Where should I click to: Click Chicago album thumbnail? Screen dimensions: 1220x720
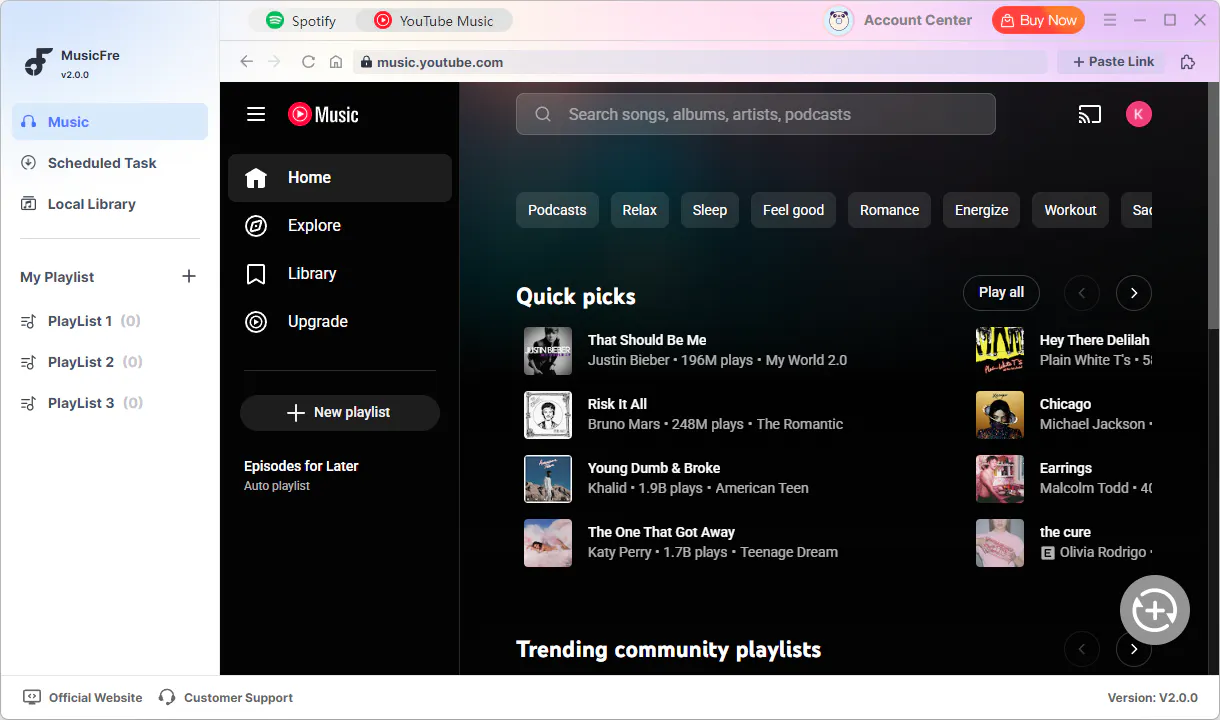click(x=1000, y=415)
